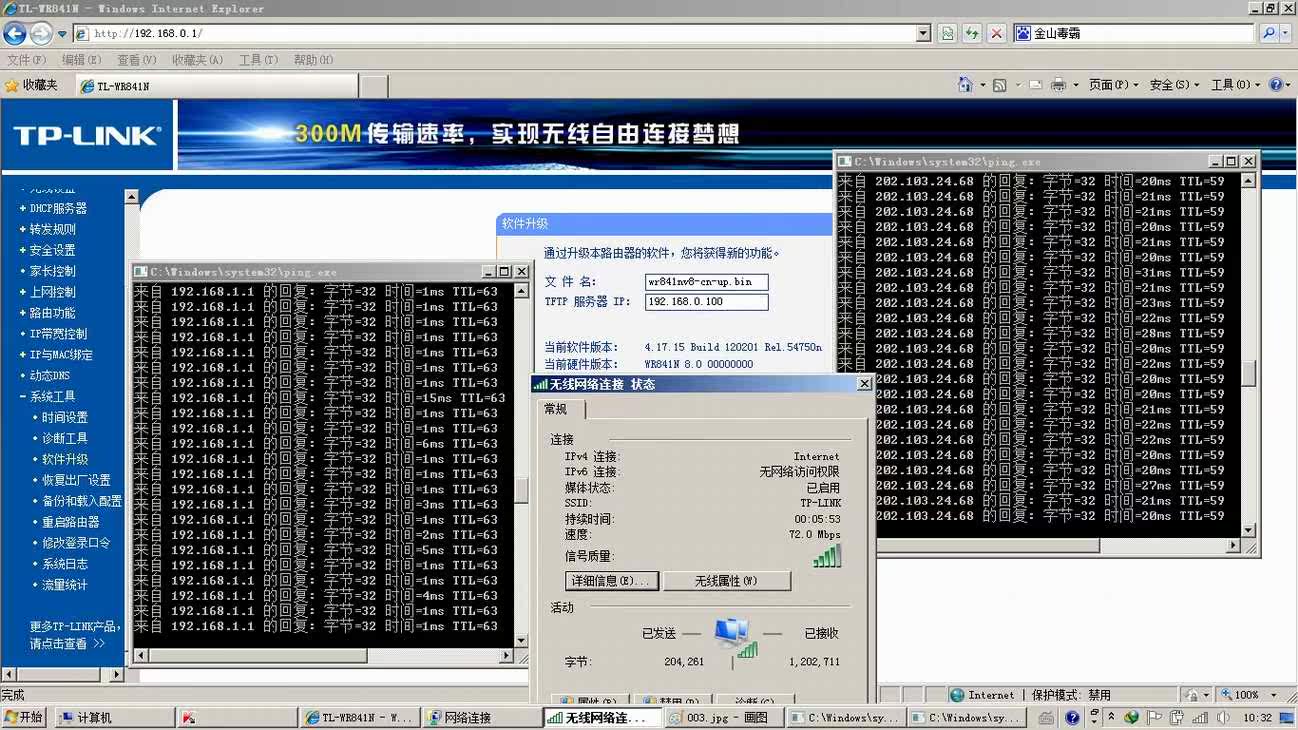Open the 安全(S) dropdown menu
This screenshot has width=1298, height=730.
1174,85
